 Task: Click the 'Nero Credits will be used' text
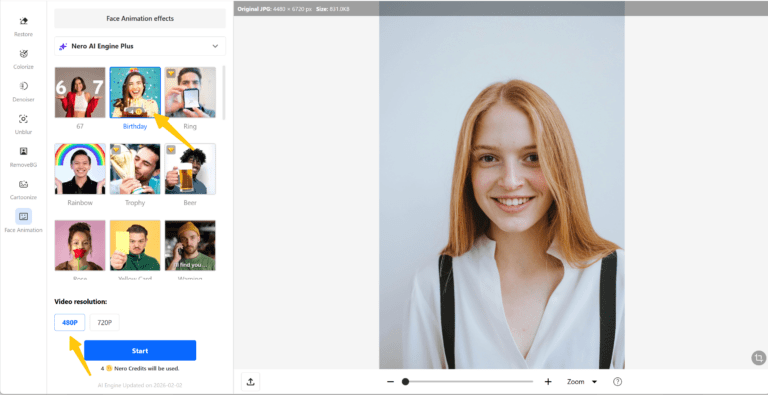click(x=146, y=369)
